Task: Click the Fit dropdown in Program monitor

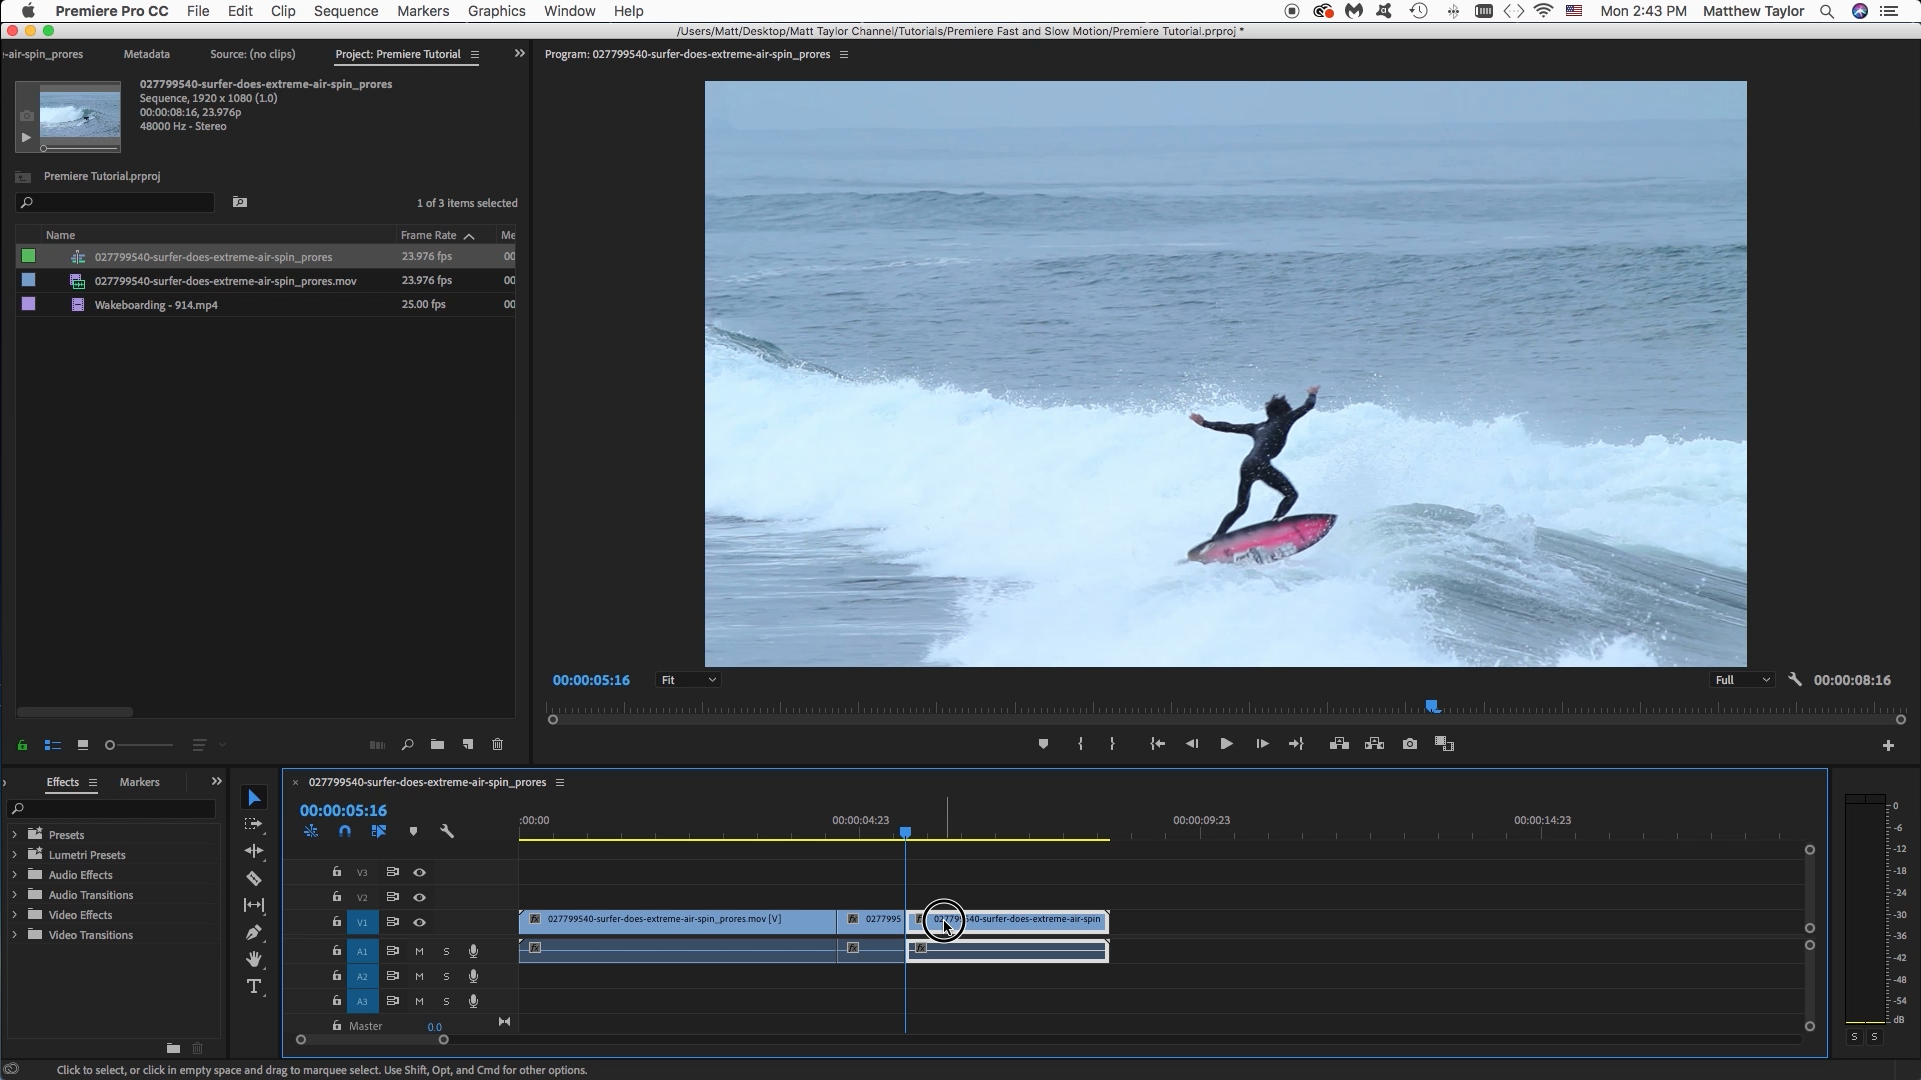Action: pos(685,679)
